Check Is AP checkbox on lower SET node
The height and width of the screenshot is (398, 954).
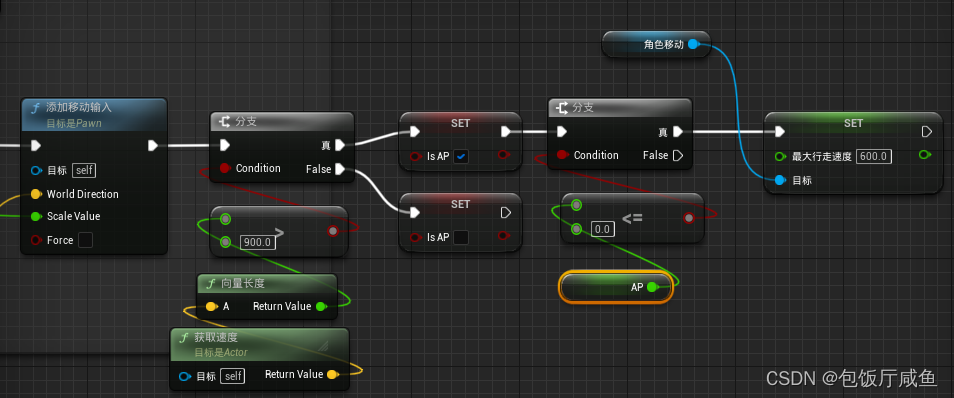(x=461, y=237)
